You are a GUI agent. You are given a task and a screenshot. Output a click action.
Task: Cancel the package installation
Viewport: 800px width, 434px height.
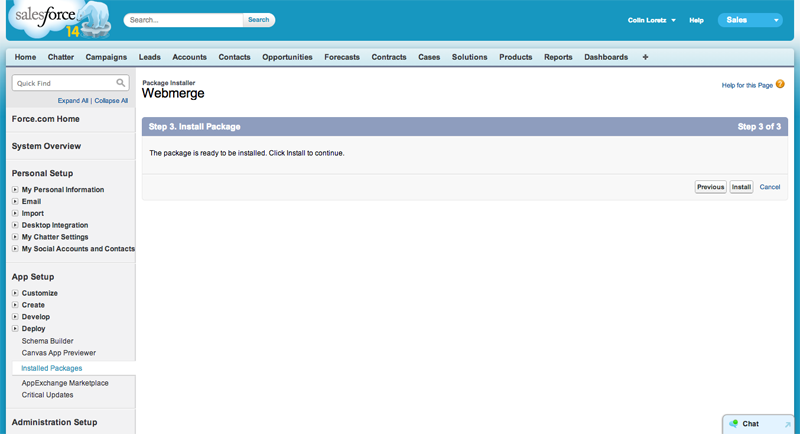pyautogui.click(x=769, y=187)
